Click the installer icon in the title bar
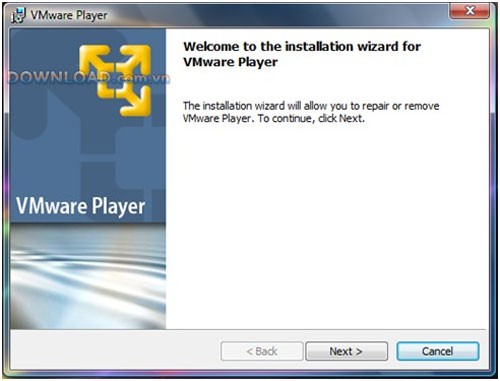 click(19, 15)
